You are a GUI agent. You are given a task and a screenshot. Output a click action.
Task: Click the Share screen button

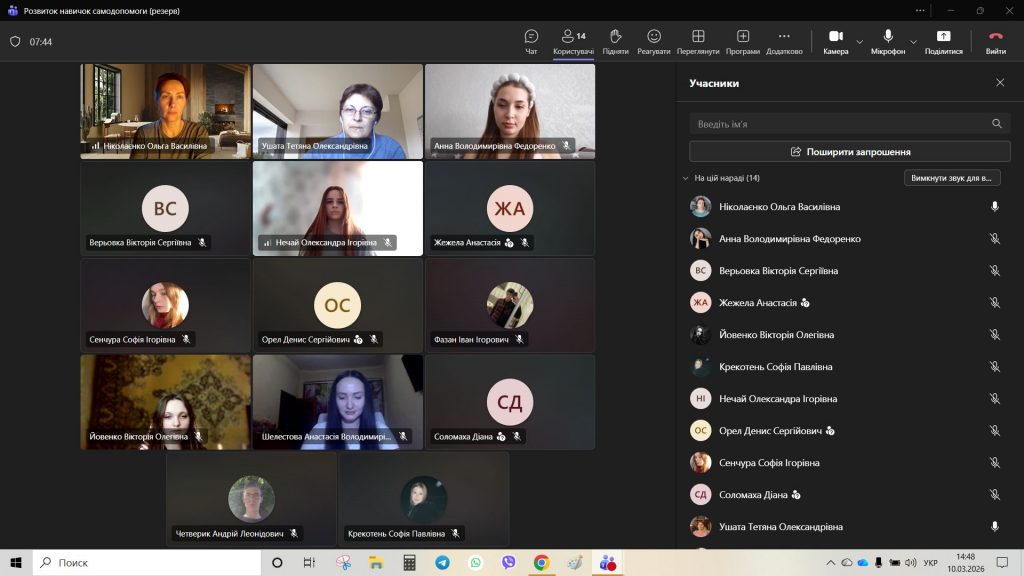(943, 41)
